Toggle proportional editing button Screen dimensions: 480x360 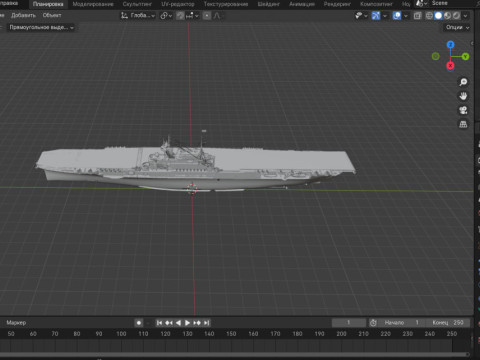207,16
